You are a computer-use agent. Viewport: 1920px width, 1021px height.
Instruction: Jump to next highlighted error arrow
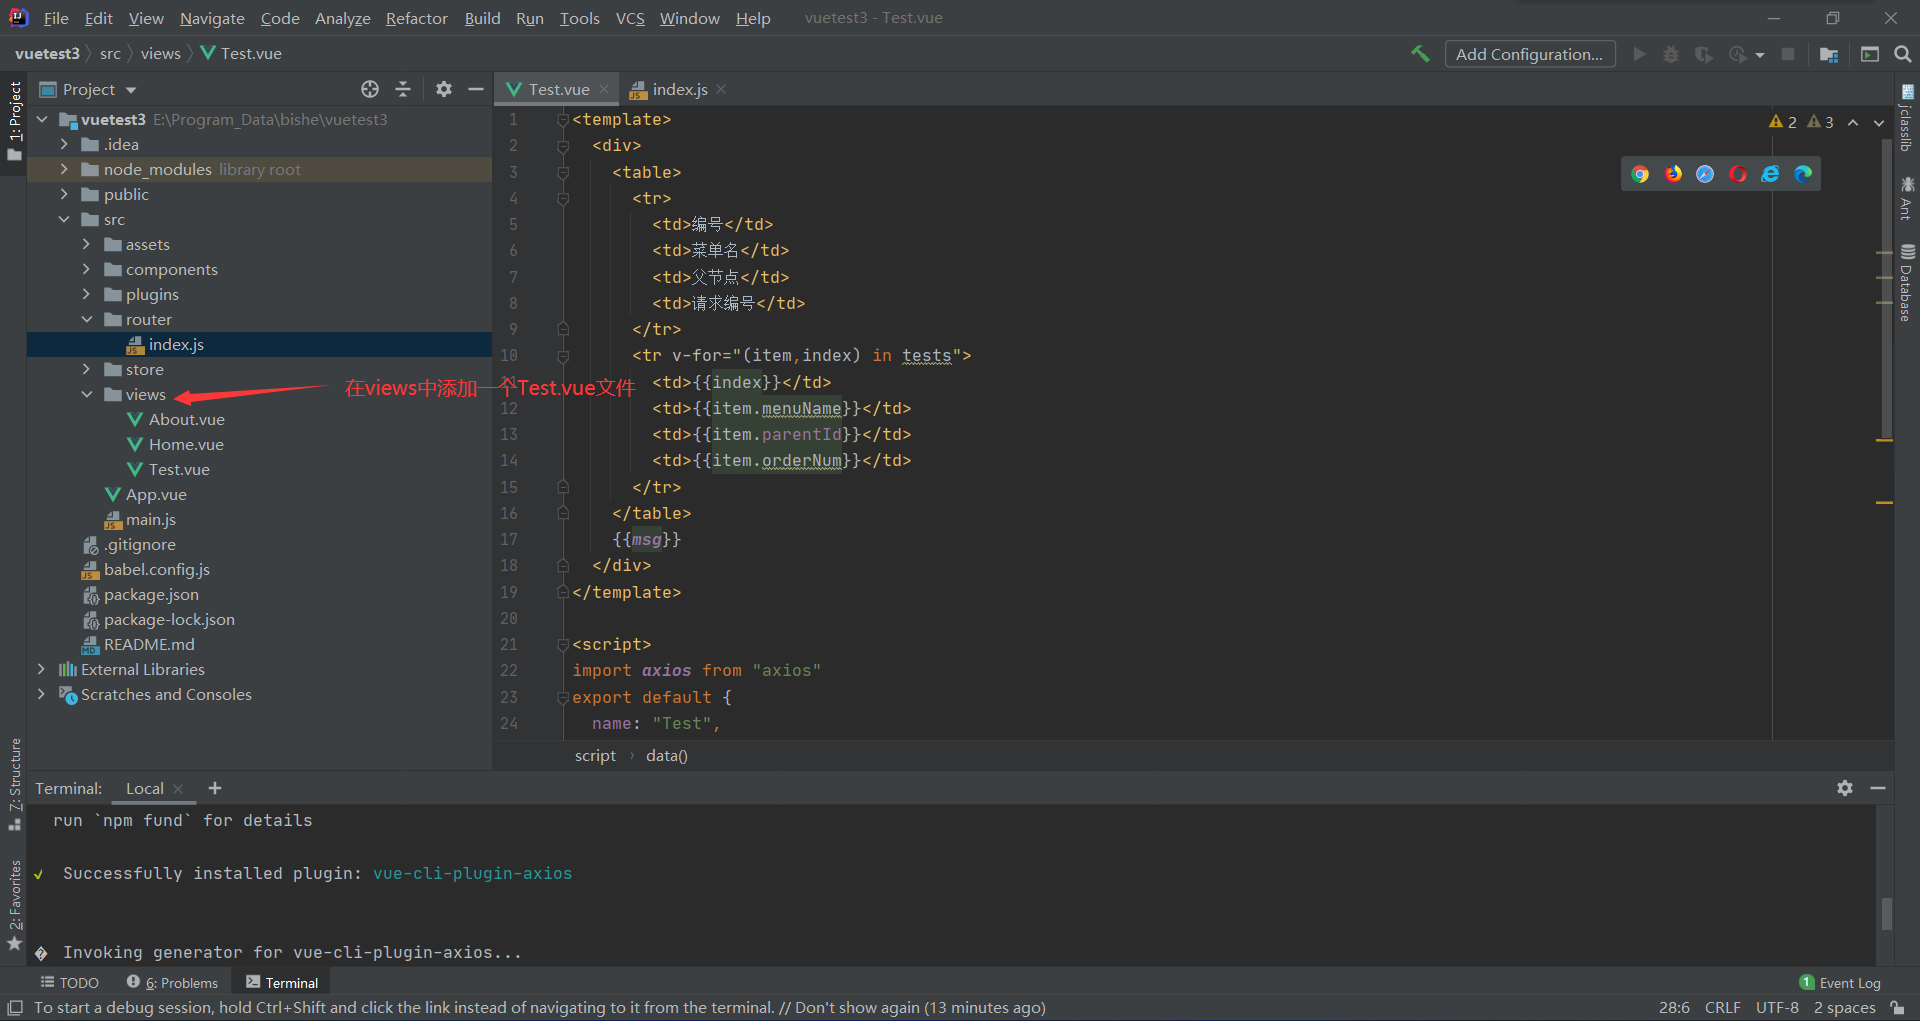tap(1879, 122)
